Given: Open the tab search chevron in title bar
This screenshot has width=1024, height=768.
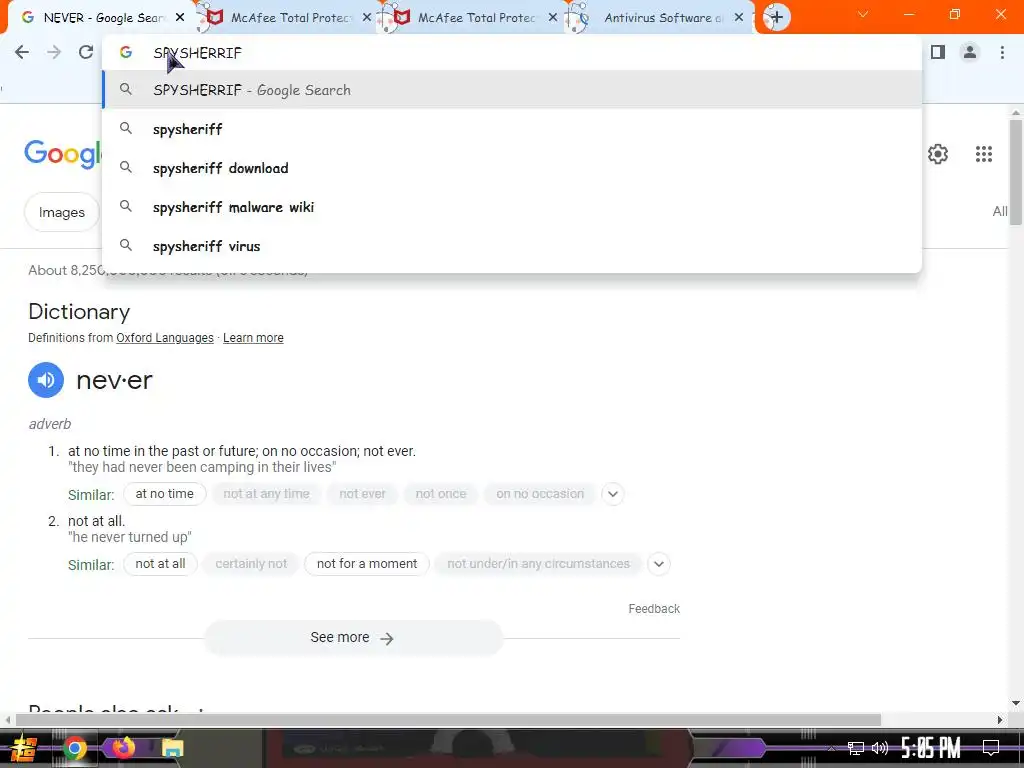Looking at the screenshot, I should click(x=863, y=14).
